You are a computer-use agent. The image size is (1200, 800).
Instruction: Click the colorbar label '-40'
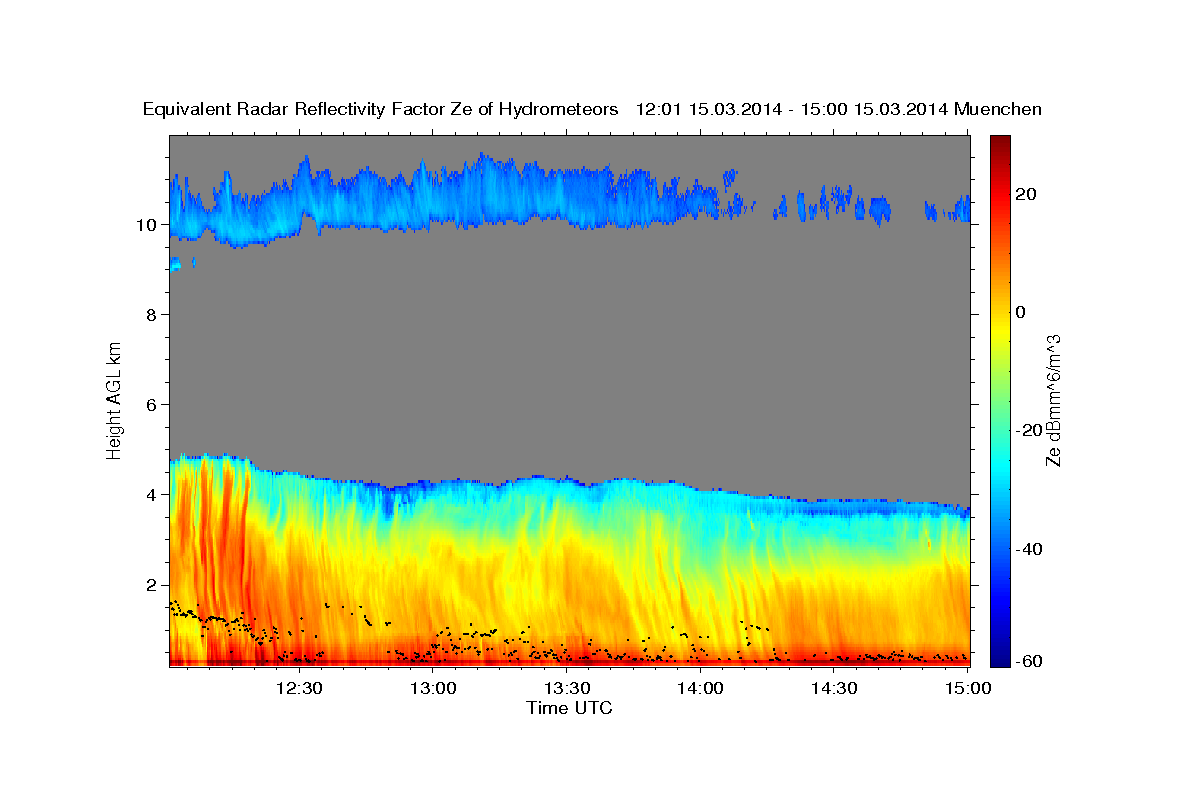(x=1028, y=548)
